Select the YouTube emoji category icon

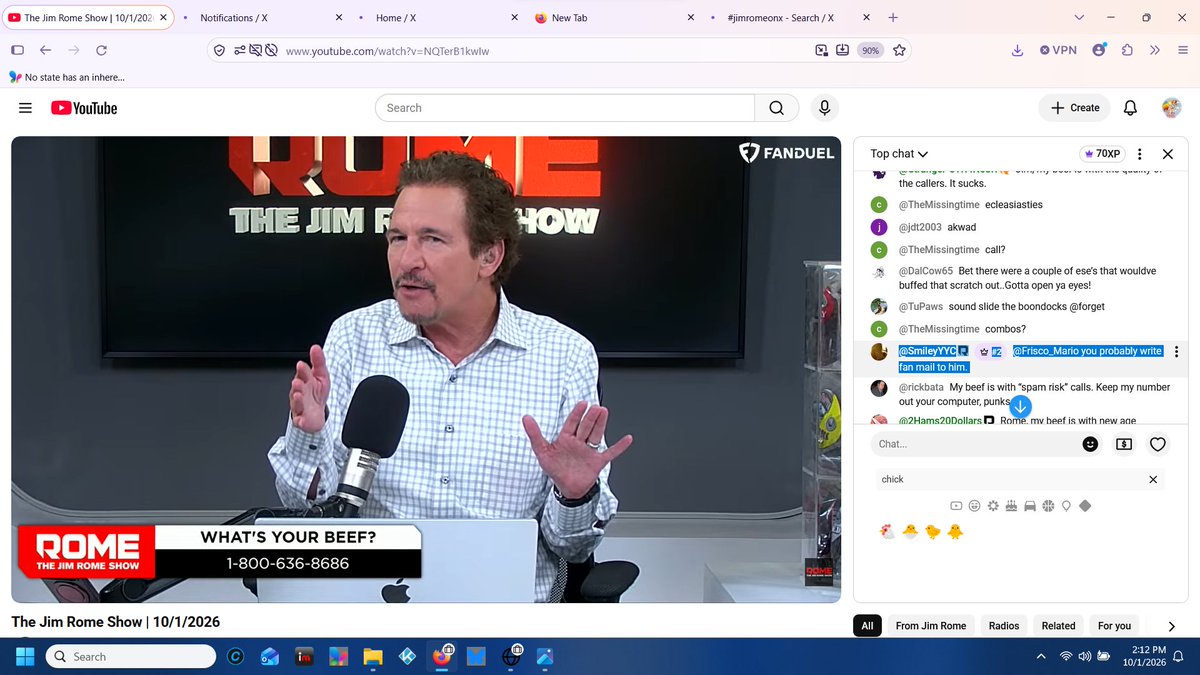[957, 506]
